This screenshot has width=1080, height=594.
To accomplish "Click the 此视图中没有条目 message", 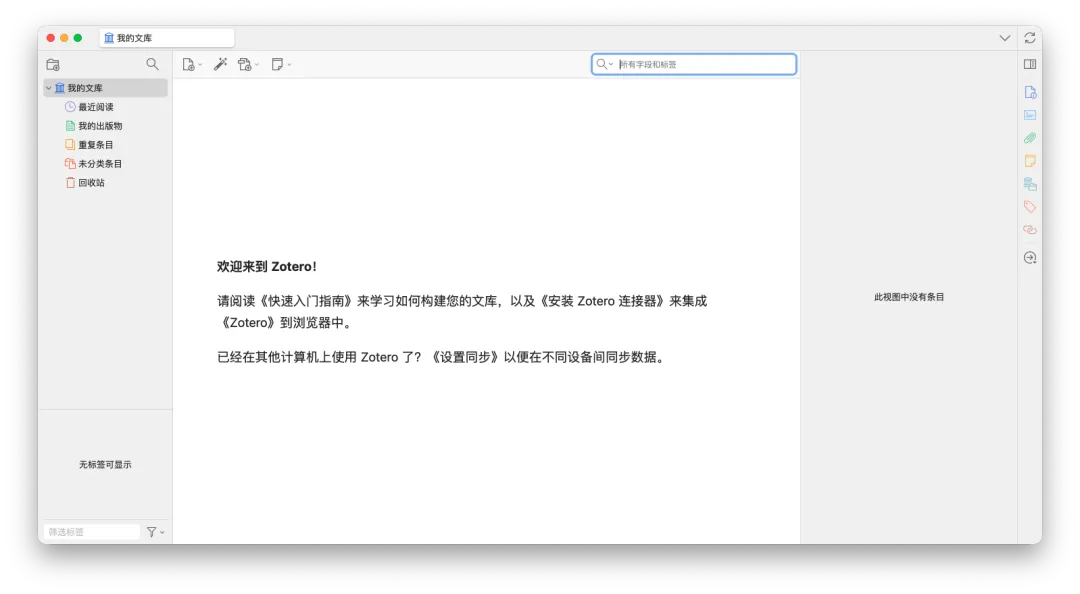I will (x=909, y=297).
